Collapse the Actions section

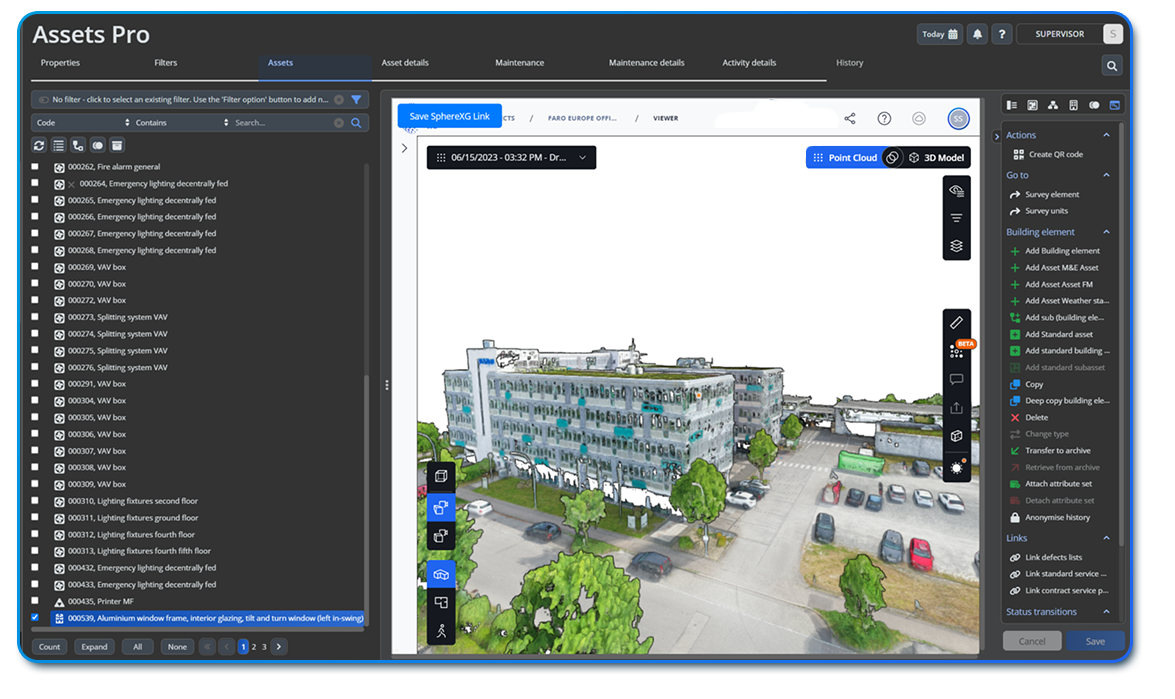[1106, 135]
